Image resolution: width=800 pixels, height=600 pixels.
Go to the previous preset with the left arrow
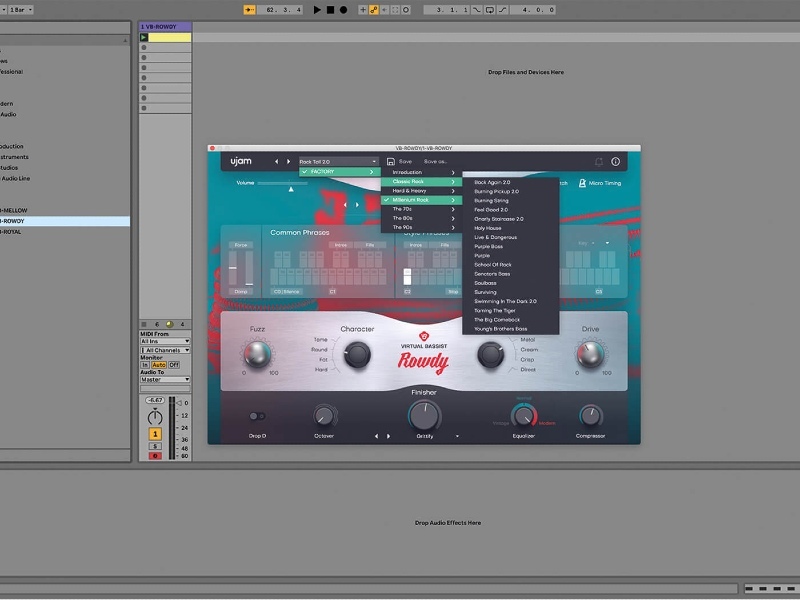(x=277, y=161)
